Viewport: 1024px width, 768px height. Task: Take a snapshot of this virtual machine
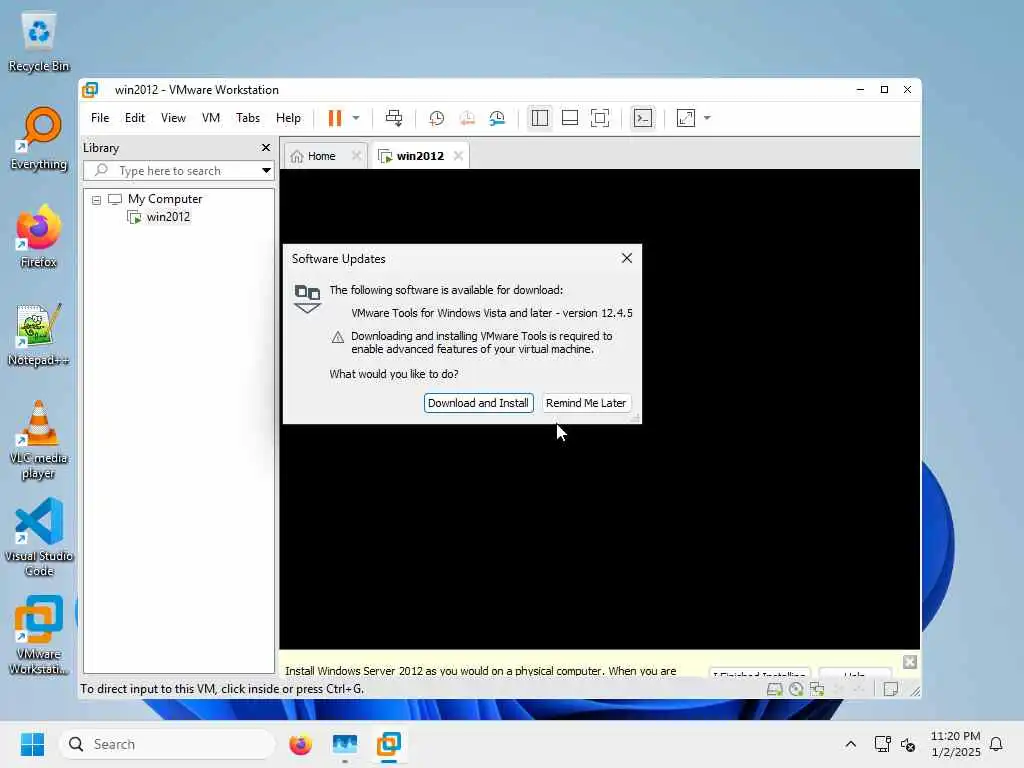tap(436, 118)
